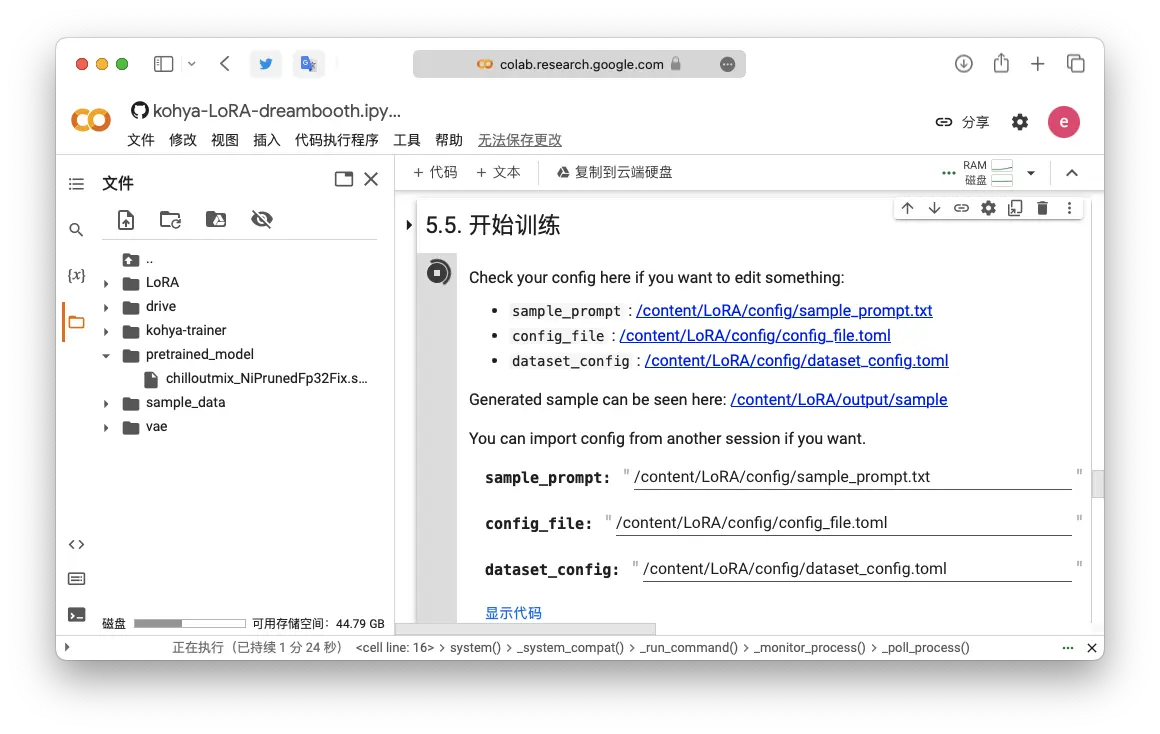Image resolution: width=1160 pixels, height=734 pixels.
Task: Collapse the pretrained_model folder
Action: pyautogui.click(x=106, y=355)
